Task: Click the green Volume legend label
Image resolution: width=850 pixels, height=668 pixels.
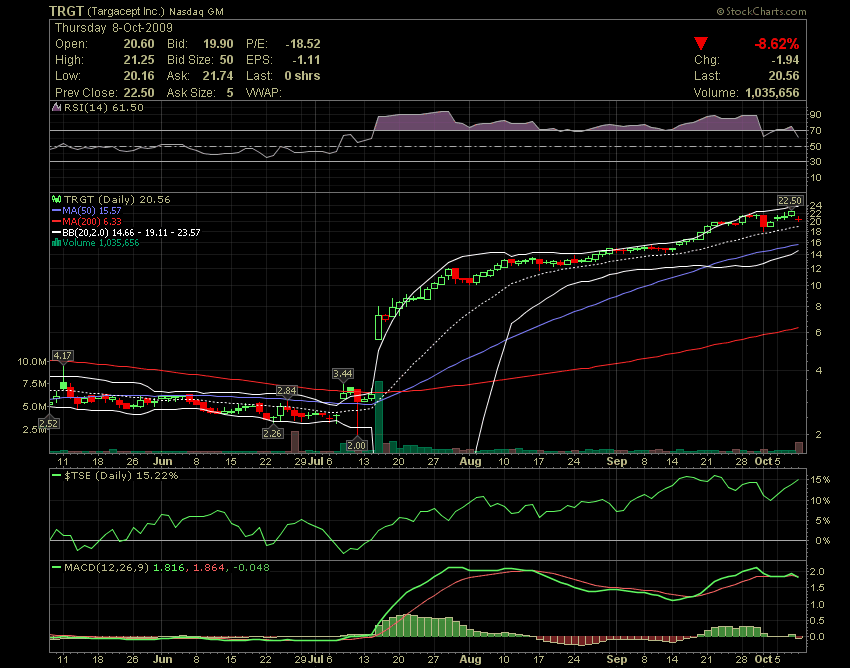Action: 100,242
